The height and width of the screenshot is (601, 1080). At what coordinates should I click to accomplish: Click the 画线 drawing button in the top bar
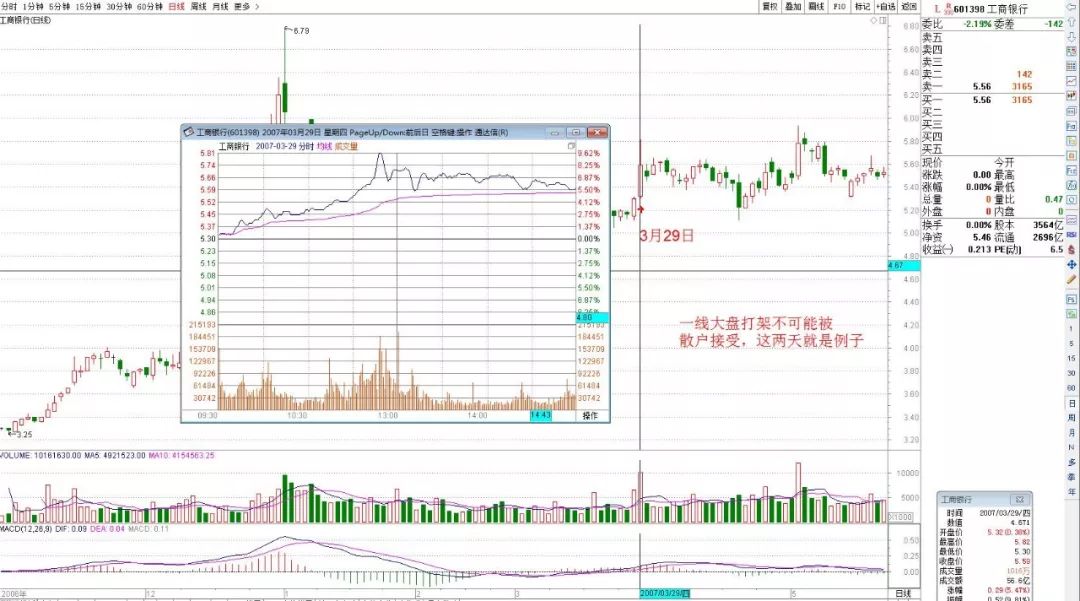click(816, 6)
